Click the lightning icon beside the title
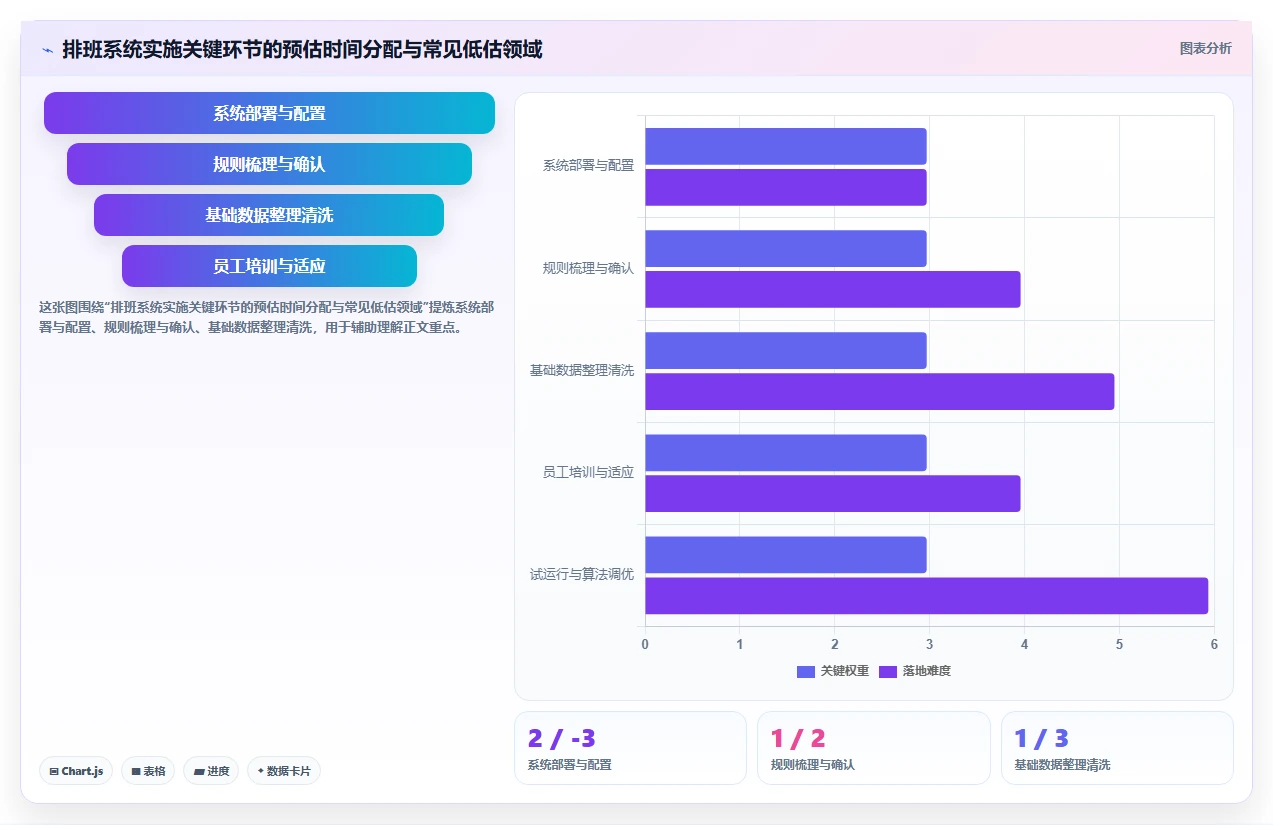Viewport: 1273px width, 825px height. point(47,49)
